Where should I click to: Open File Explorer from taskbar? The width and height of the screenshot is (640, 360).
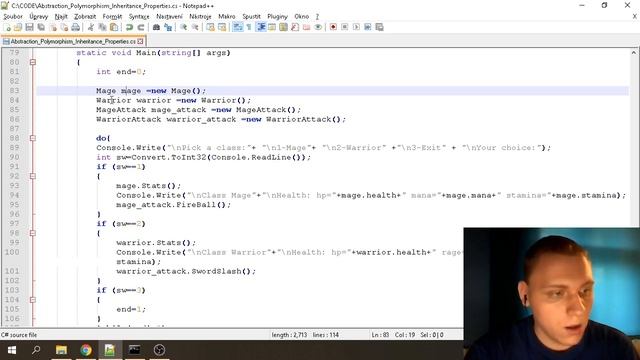pos(61,350)
